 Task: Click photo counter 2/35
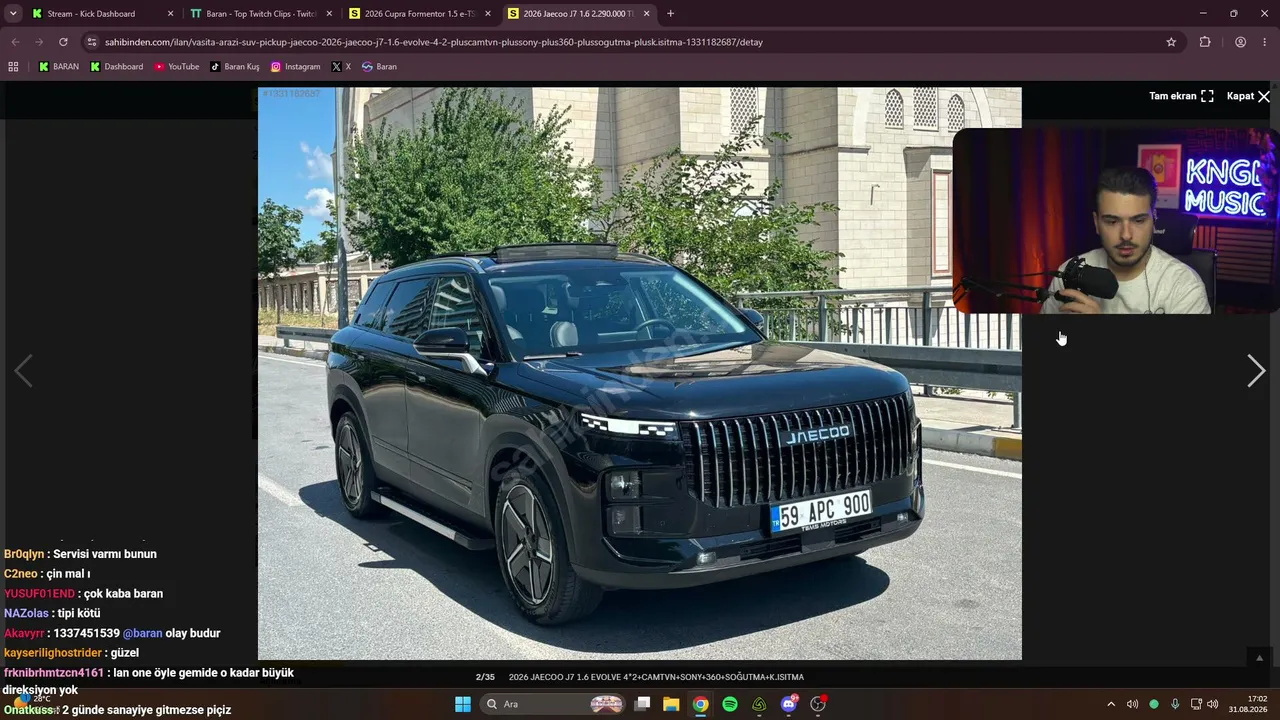[485, 677]
